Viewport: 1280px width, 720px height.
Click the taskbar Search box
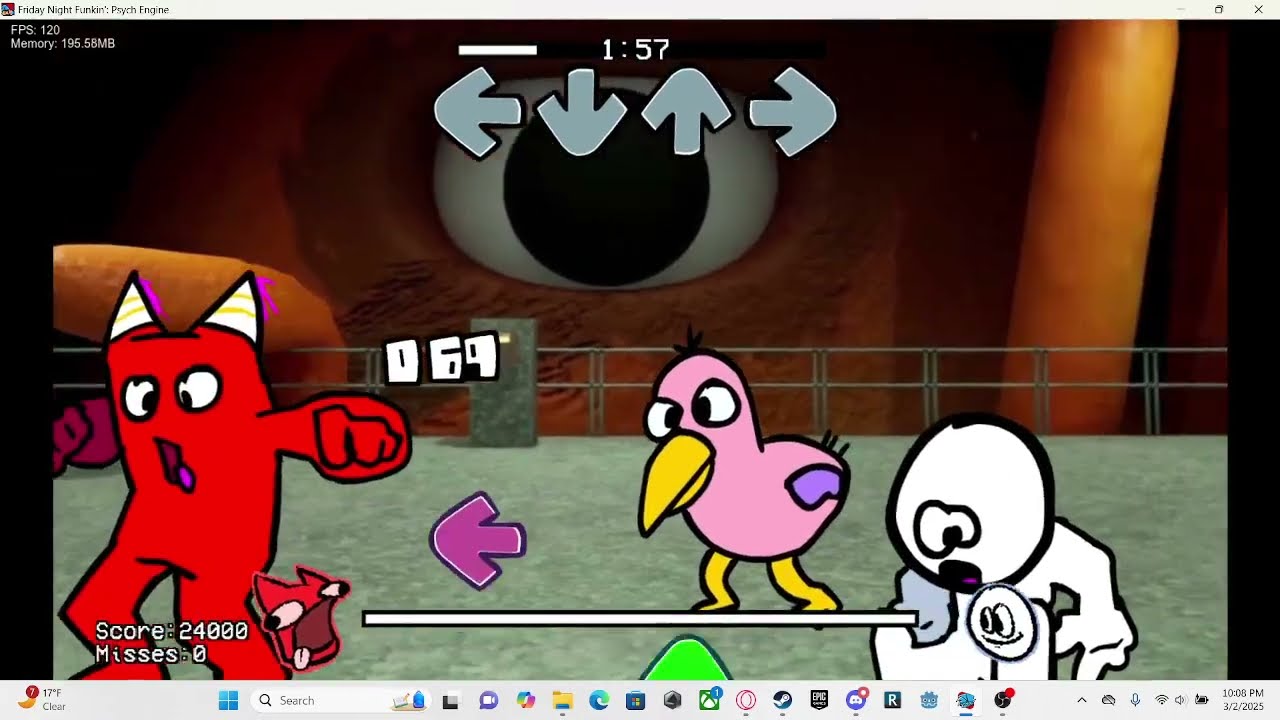coord(342,700)
